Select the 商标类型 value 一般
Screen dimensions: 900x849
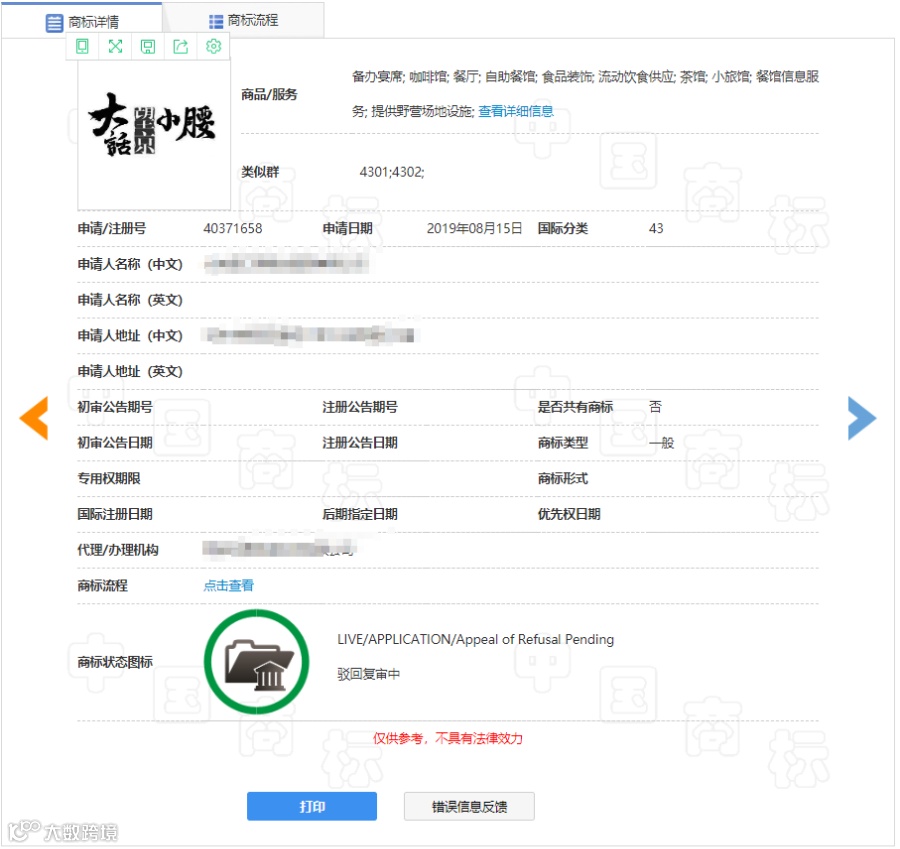point(661,443)
